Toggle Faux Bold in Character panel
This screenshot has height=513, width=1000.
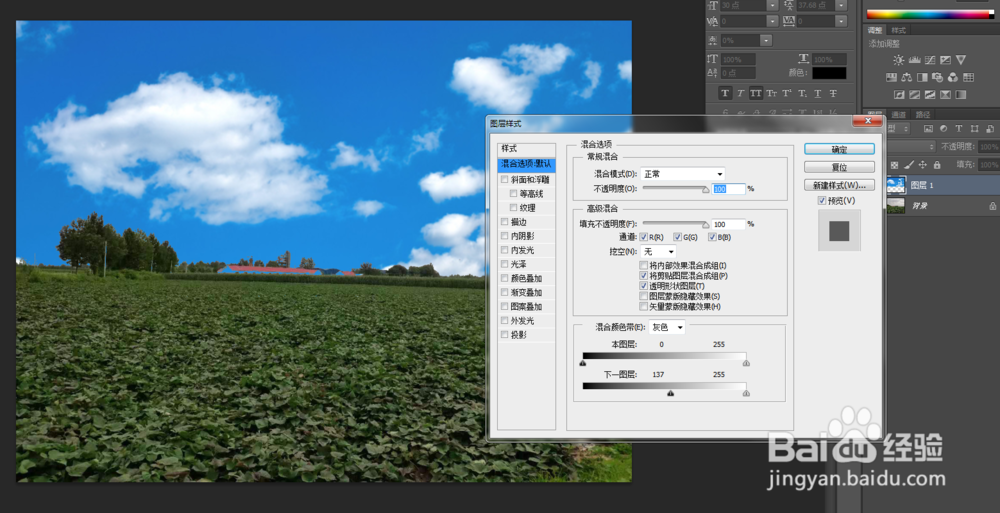coord(725,93)
